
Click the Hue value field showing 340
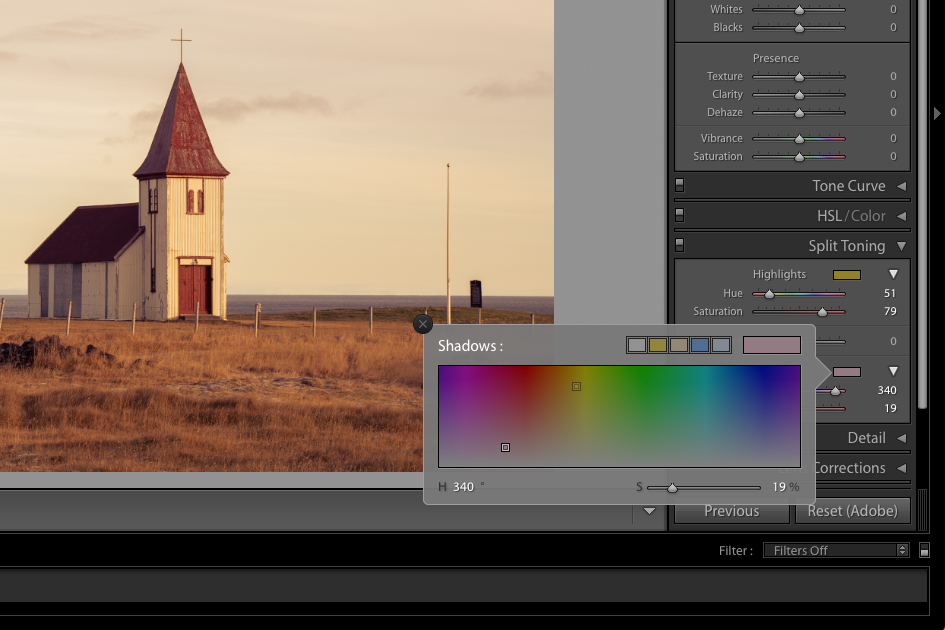point(463,487)
